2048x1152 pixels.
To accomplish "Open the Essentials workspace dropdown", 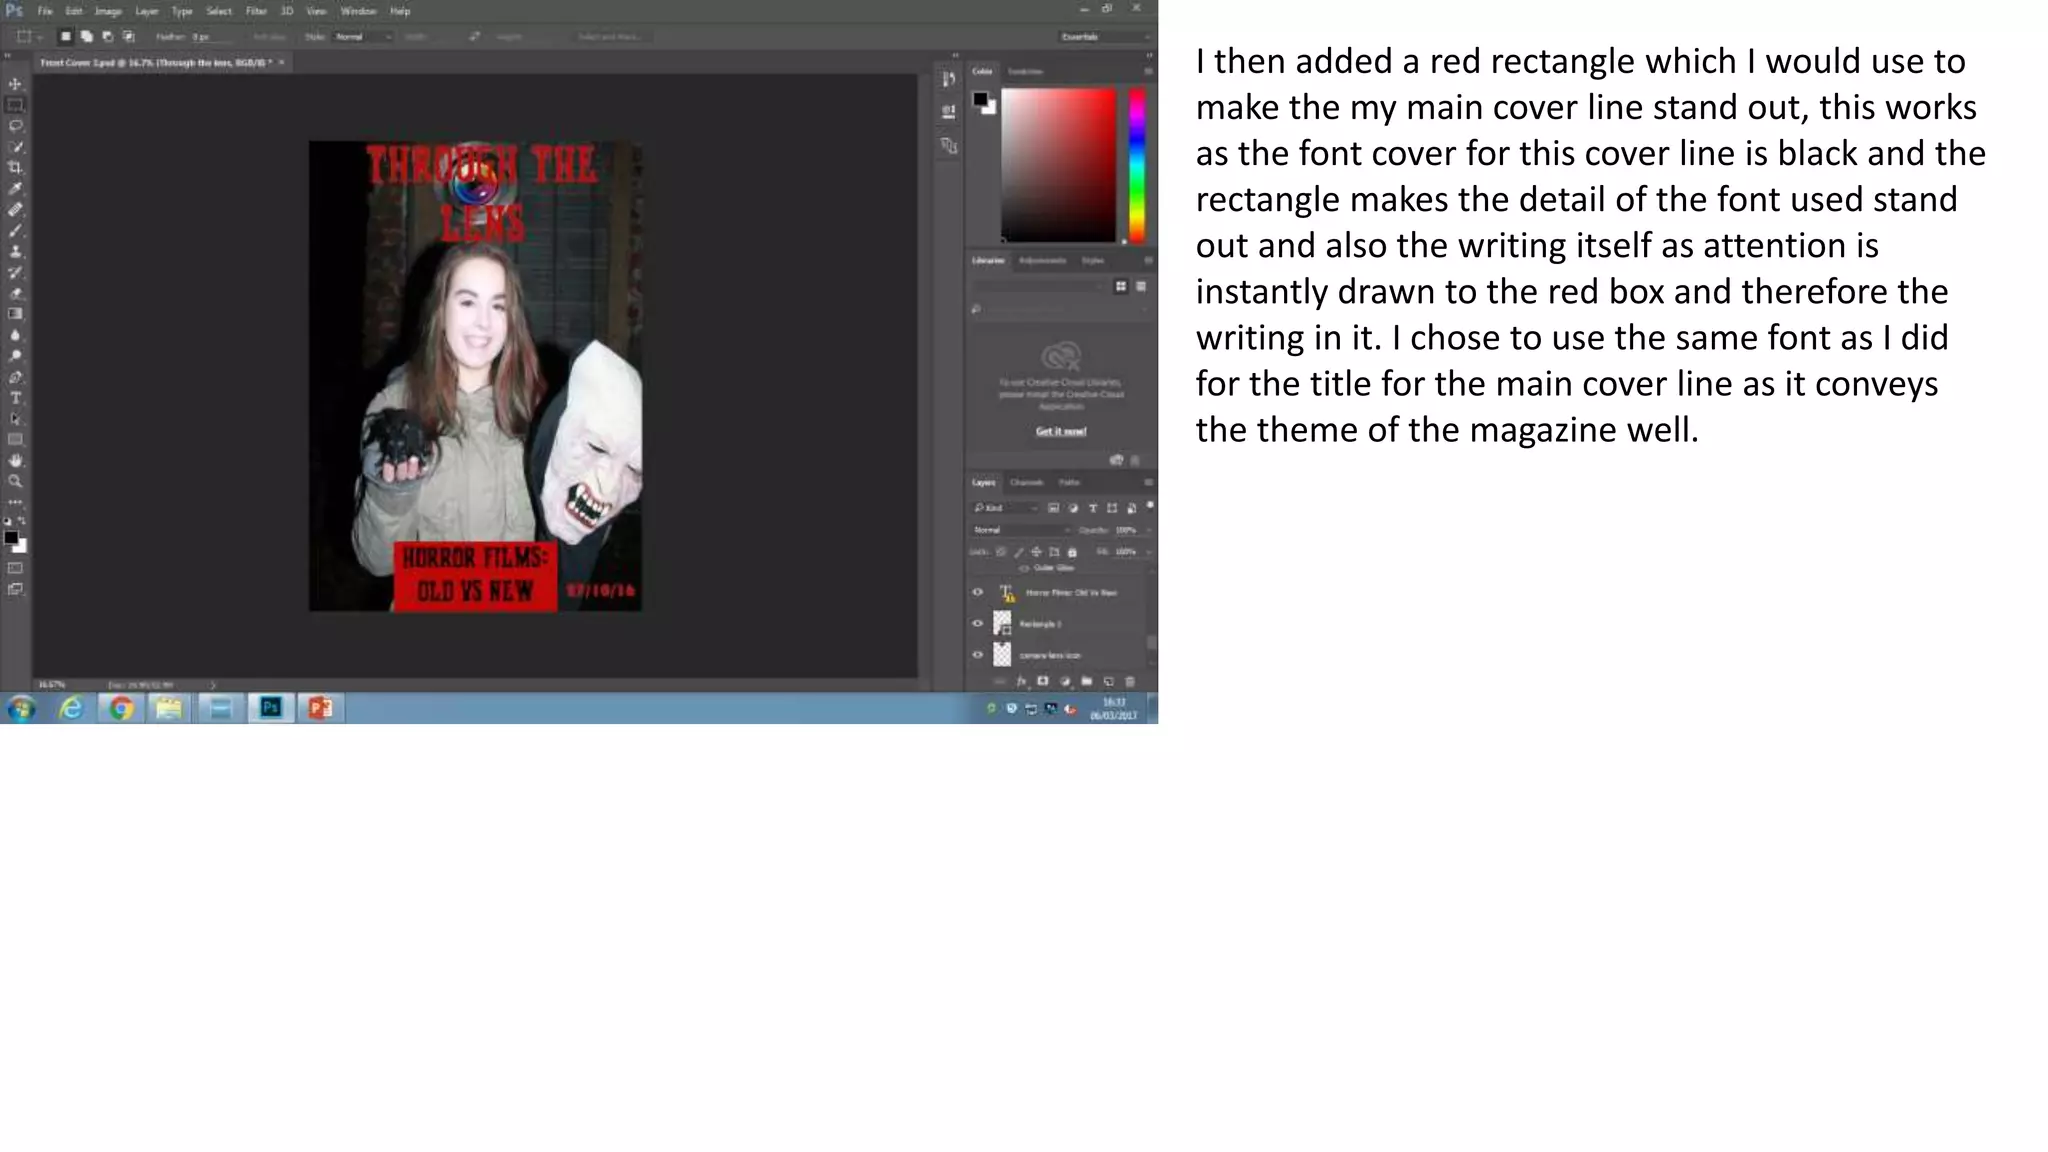I will [x=1104, y=37].
